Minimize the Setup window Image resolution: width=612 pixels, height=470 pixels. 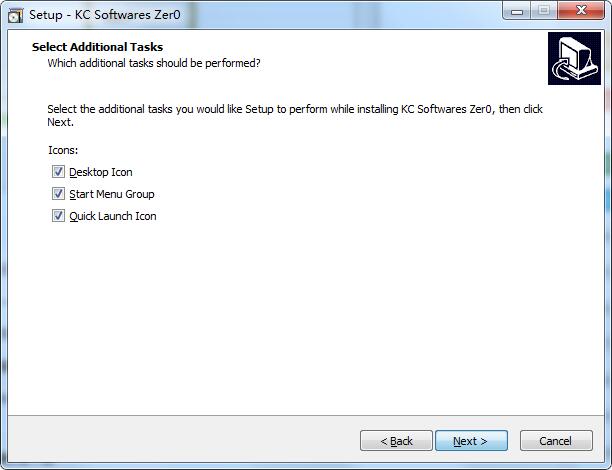(x=517, y=11)
